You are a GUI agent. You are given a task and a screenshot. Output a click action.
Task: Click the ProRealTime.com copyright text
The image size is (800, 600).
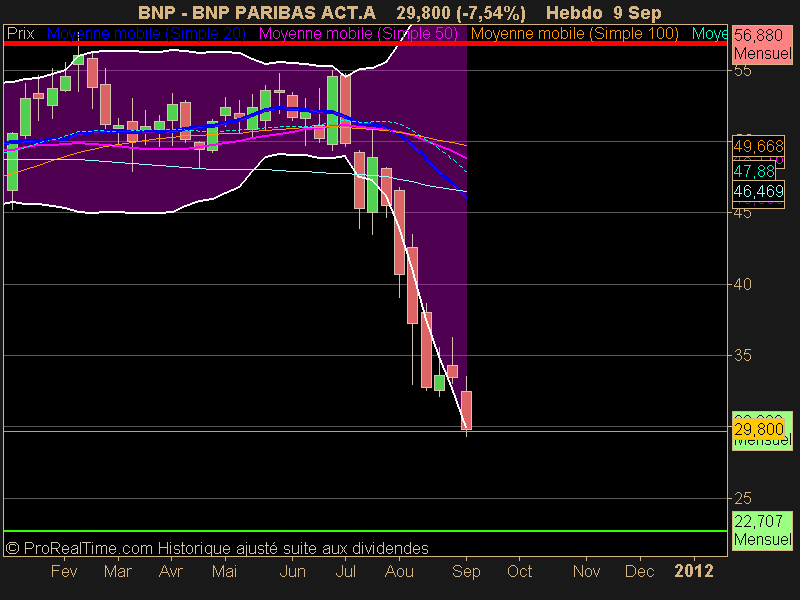point(217,548)
